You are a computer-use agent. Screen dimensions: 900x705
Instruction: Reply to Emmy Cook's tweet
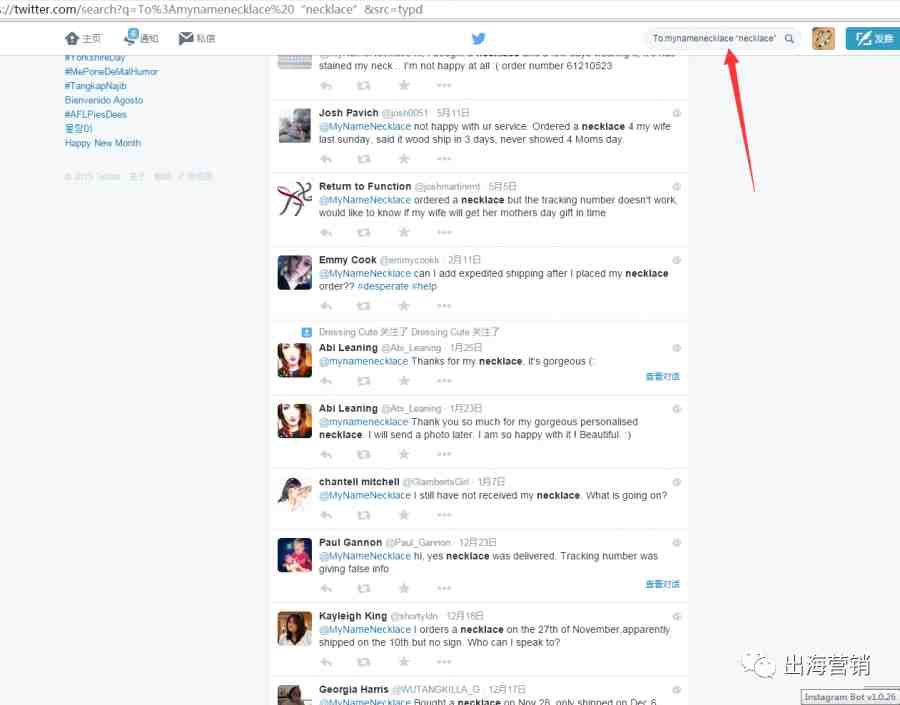click(326, 306)
